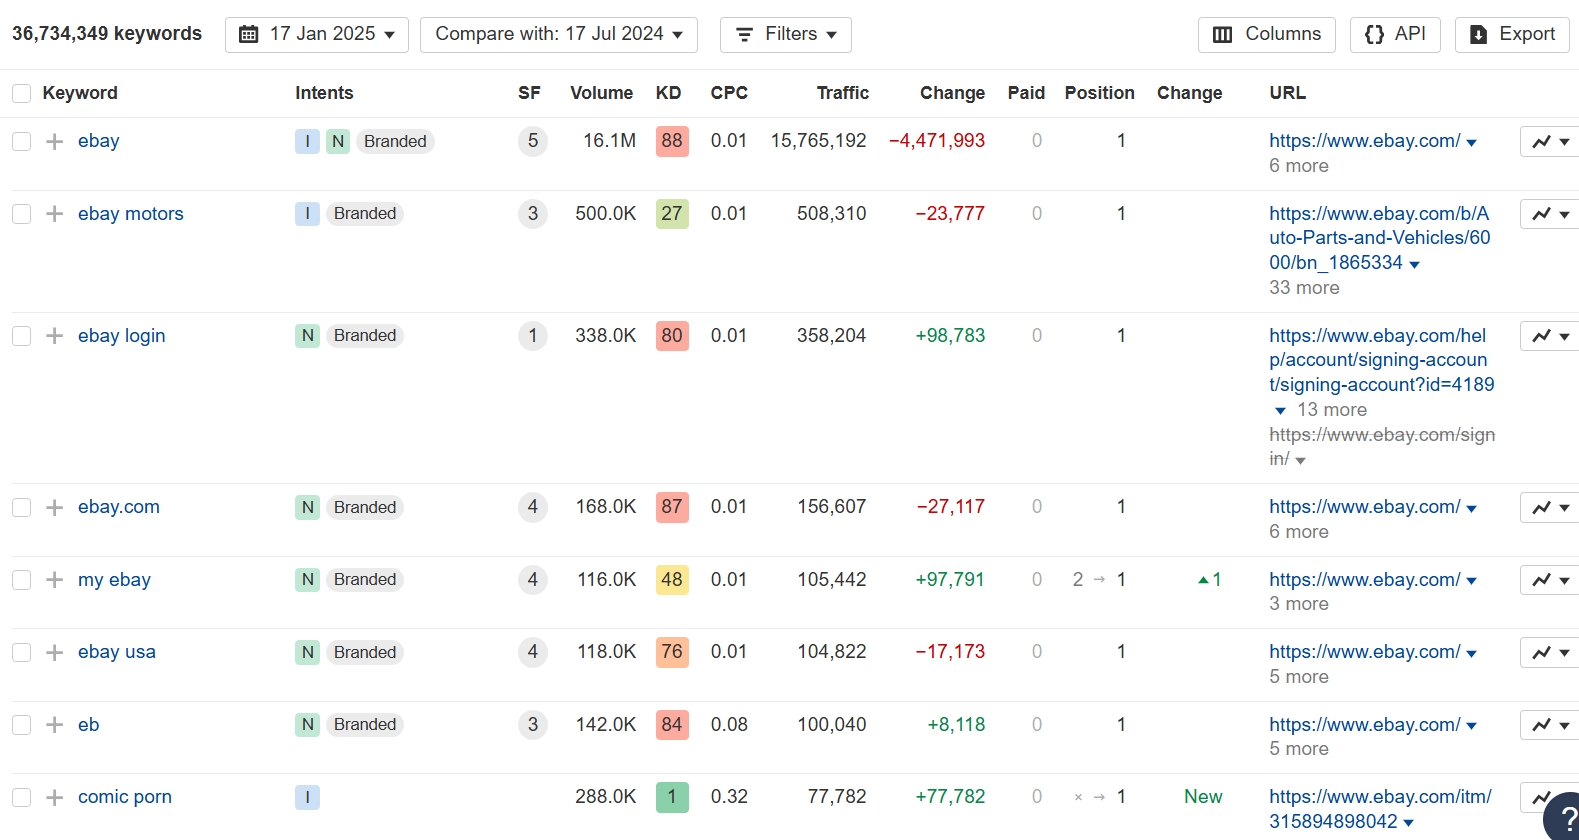Sort by the Traffic column header

click(x=842, y=93)
